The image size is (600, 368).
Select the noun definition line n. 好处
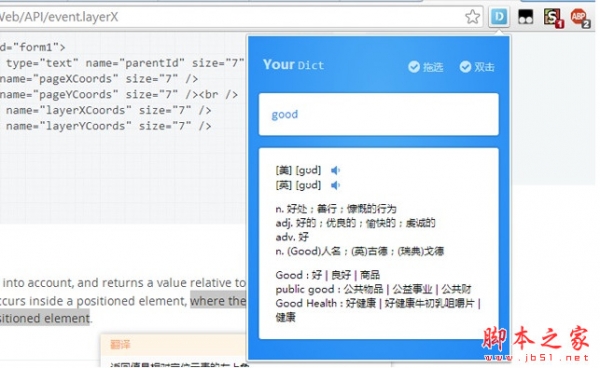(x=336, y=209)
